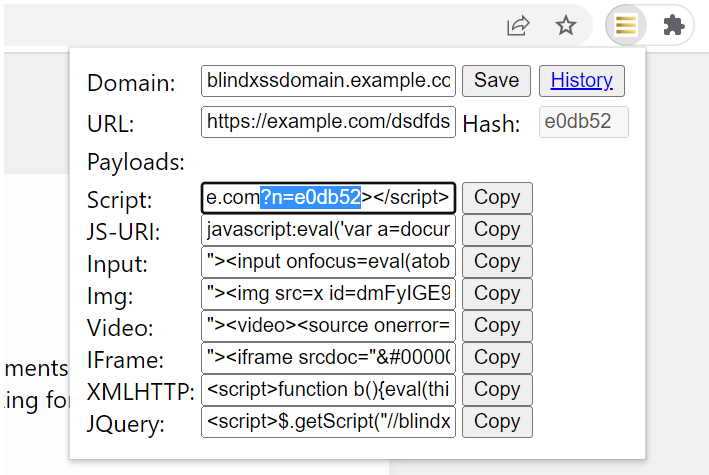Screen dimensions: 709x475
Task: Click the Domain: label
Action: (131, 83)
